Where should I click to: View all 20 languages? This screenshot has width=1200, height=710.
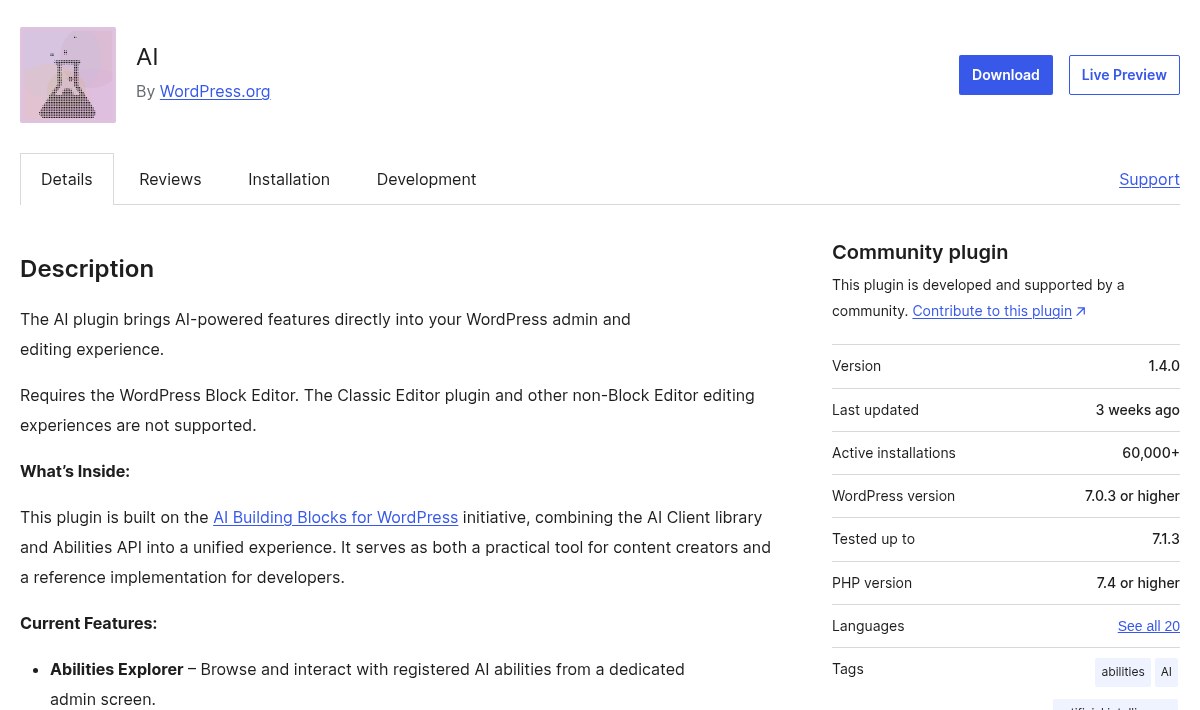[x=1148, y=626]
